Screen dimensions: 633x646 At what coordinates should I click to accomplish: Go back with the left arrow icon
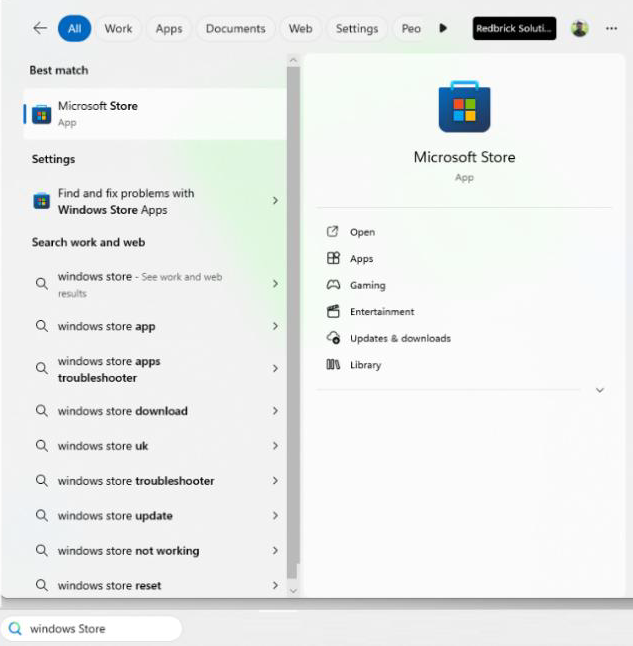click(x=40, y=28)
